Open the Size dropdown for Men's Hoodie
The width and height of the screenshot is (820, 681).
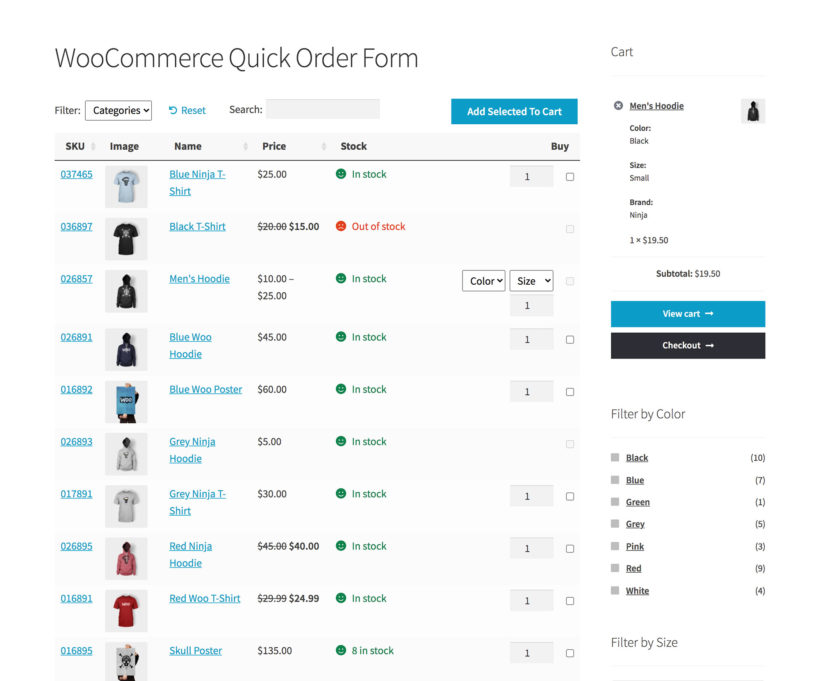tap(531, 281)
